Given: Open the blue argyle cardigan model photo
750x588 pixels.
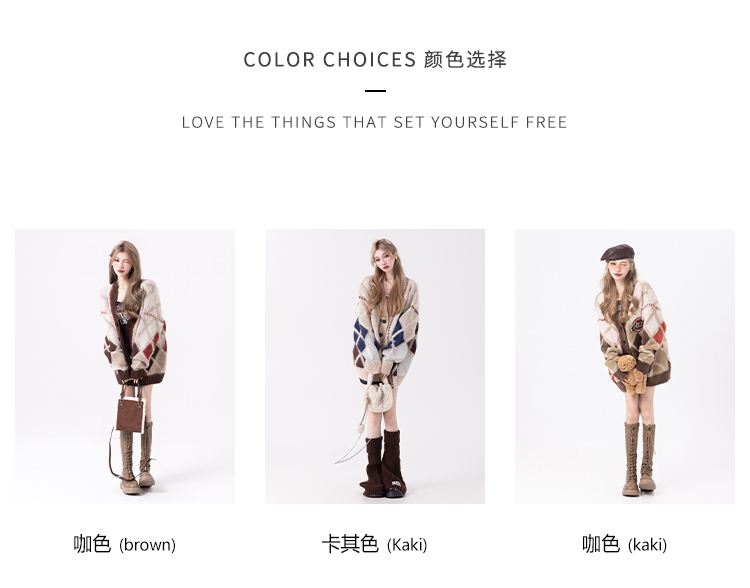Looking at the screenshot, I should [x=375, y=366].
